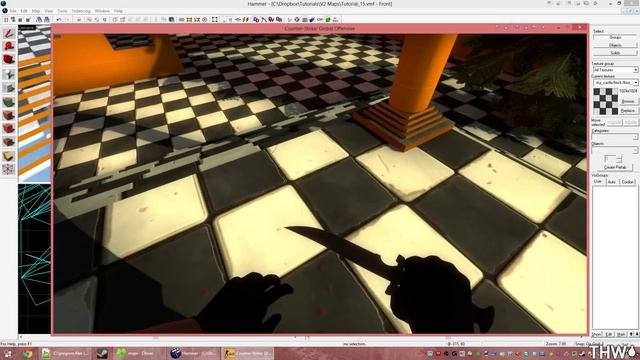
Task: Set select mode to Solids
Action: [615, 52]
